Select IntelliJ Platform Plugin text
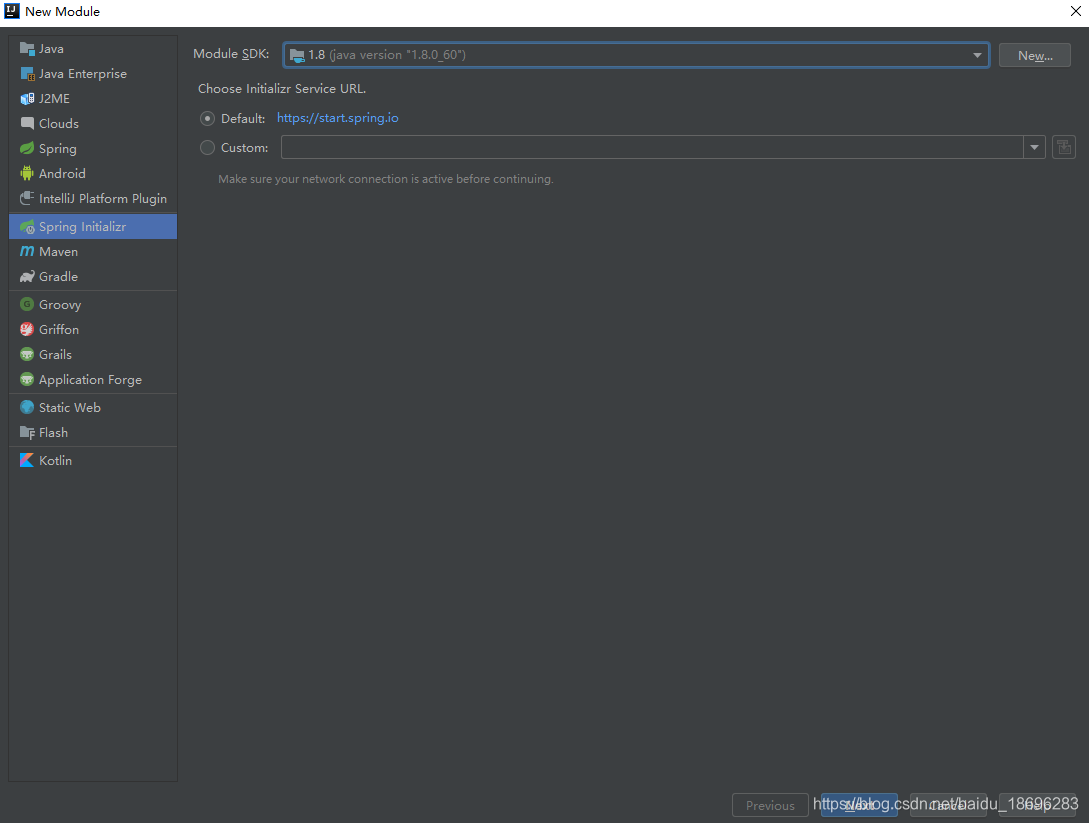 coord(103,199)
